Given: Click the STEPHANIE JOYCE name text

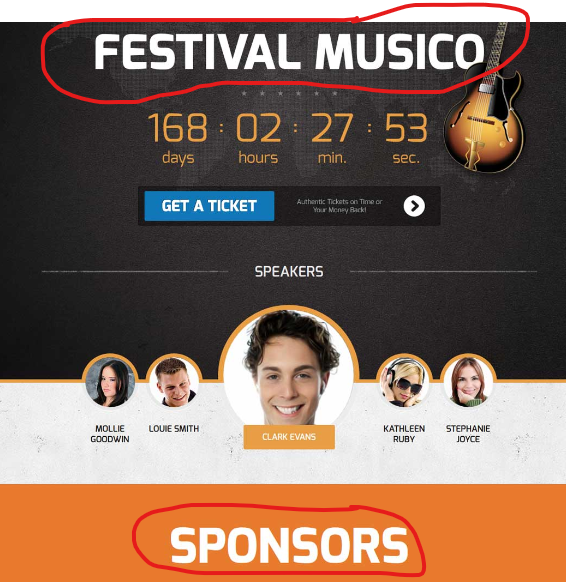Looking at the screenshot, I should point(468,434).
